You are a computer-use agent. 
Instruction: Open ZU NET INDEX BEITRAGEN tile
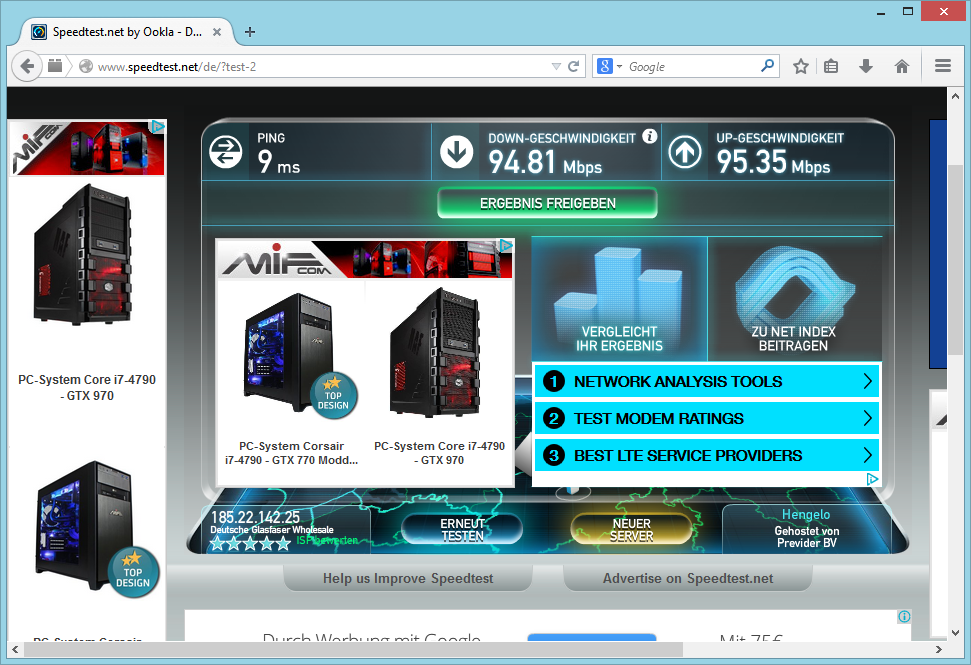coord(795,299)
